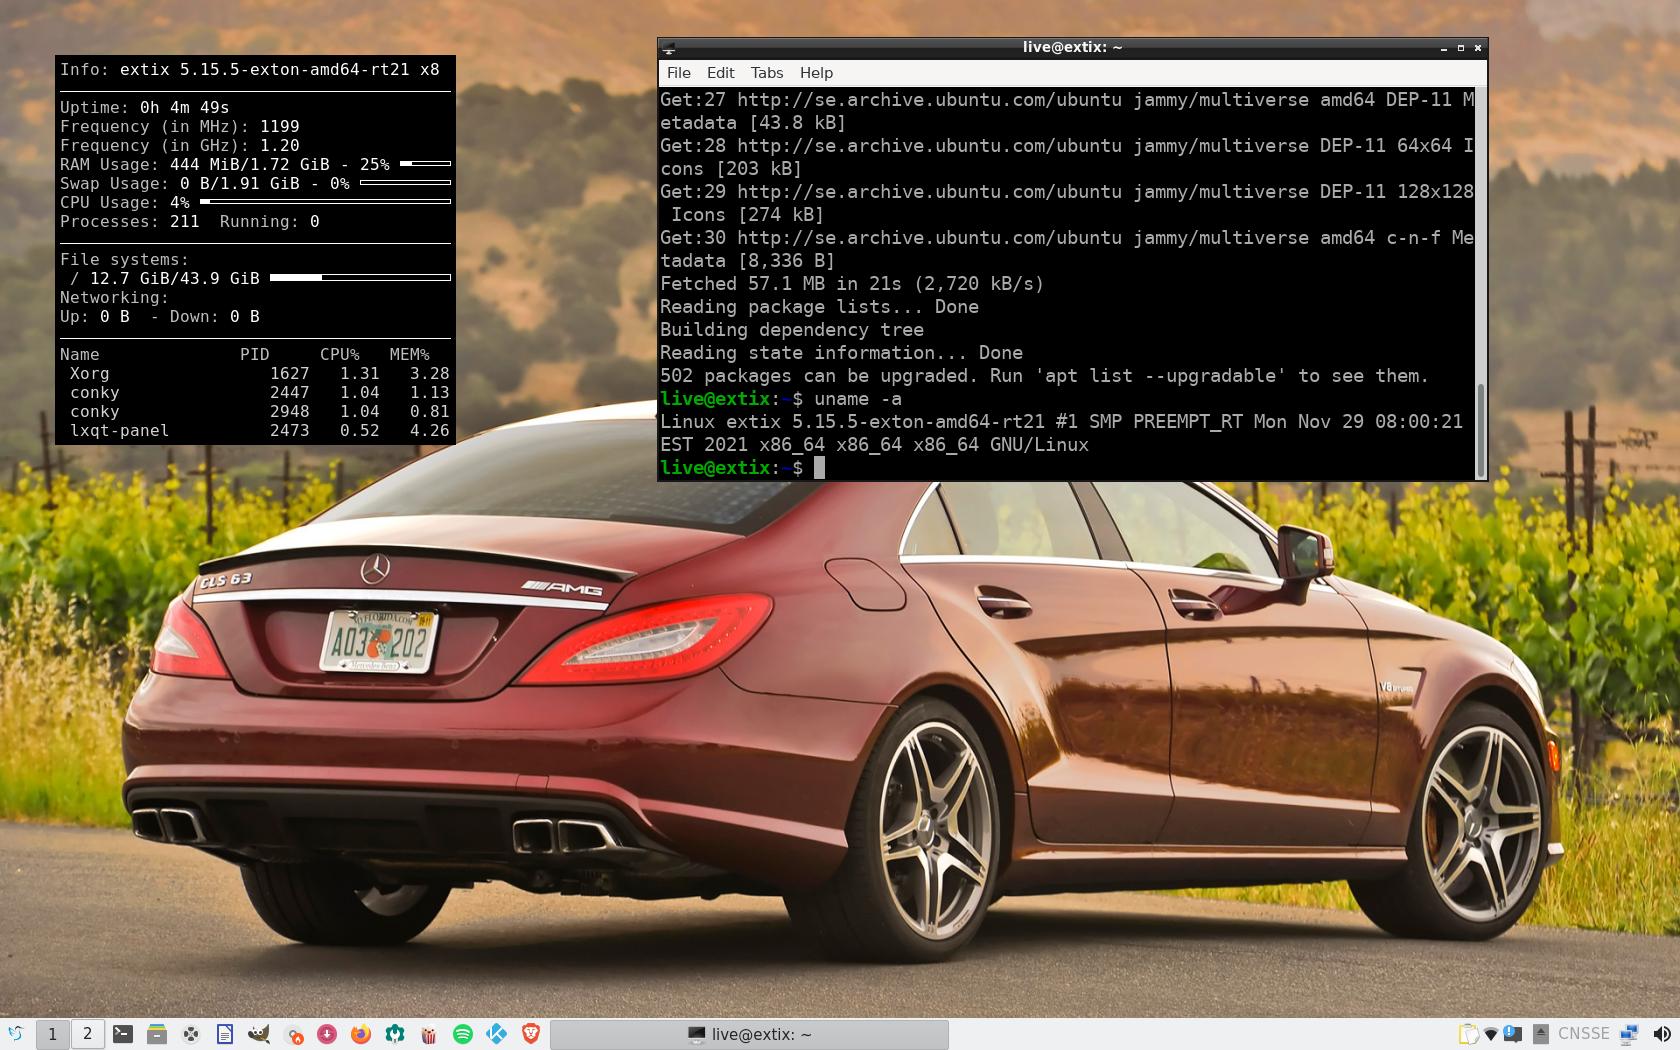Minimize the live@extix terminal window
This screenshot has height=1050, width=1680.
tap(1444, 48)
